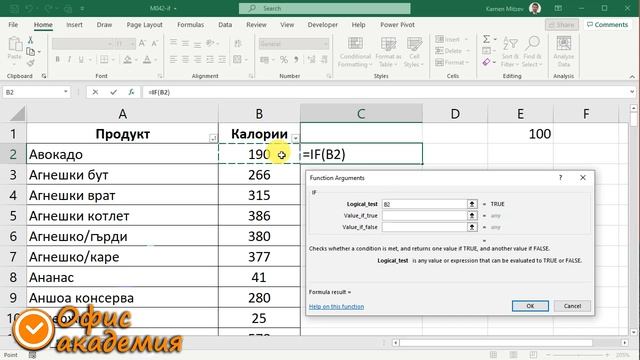Click the Merge & Center icon
Screen dimensions: 640x360
pyautogui.click(x=237, y=60)
